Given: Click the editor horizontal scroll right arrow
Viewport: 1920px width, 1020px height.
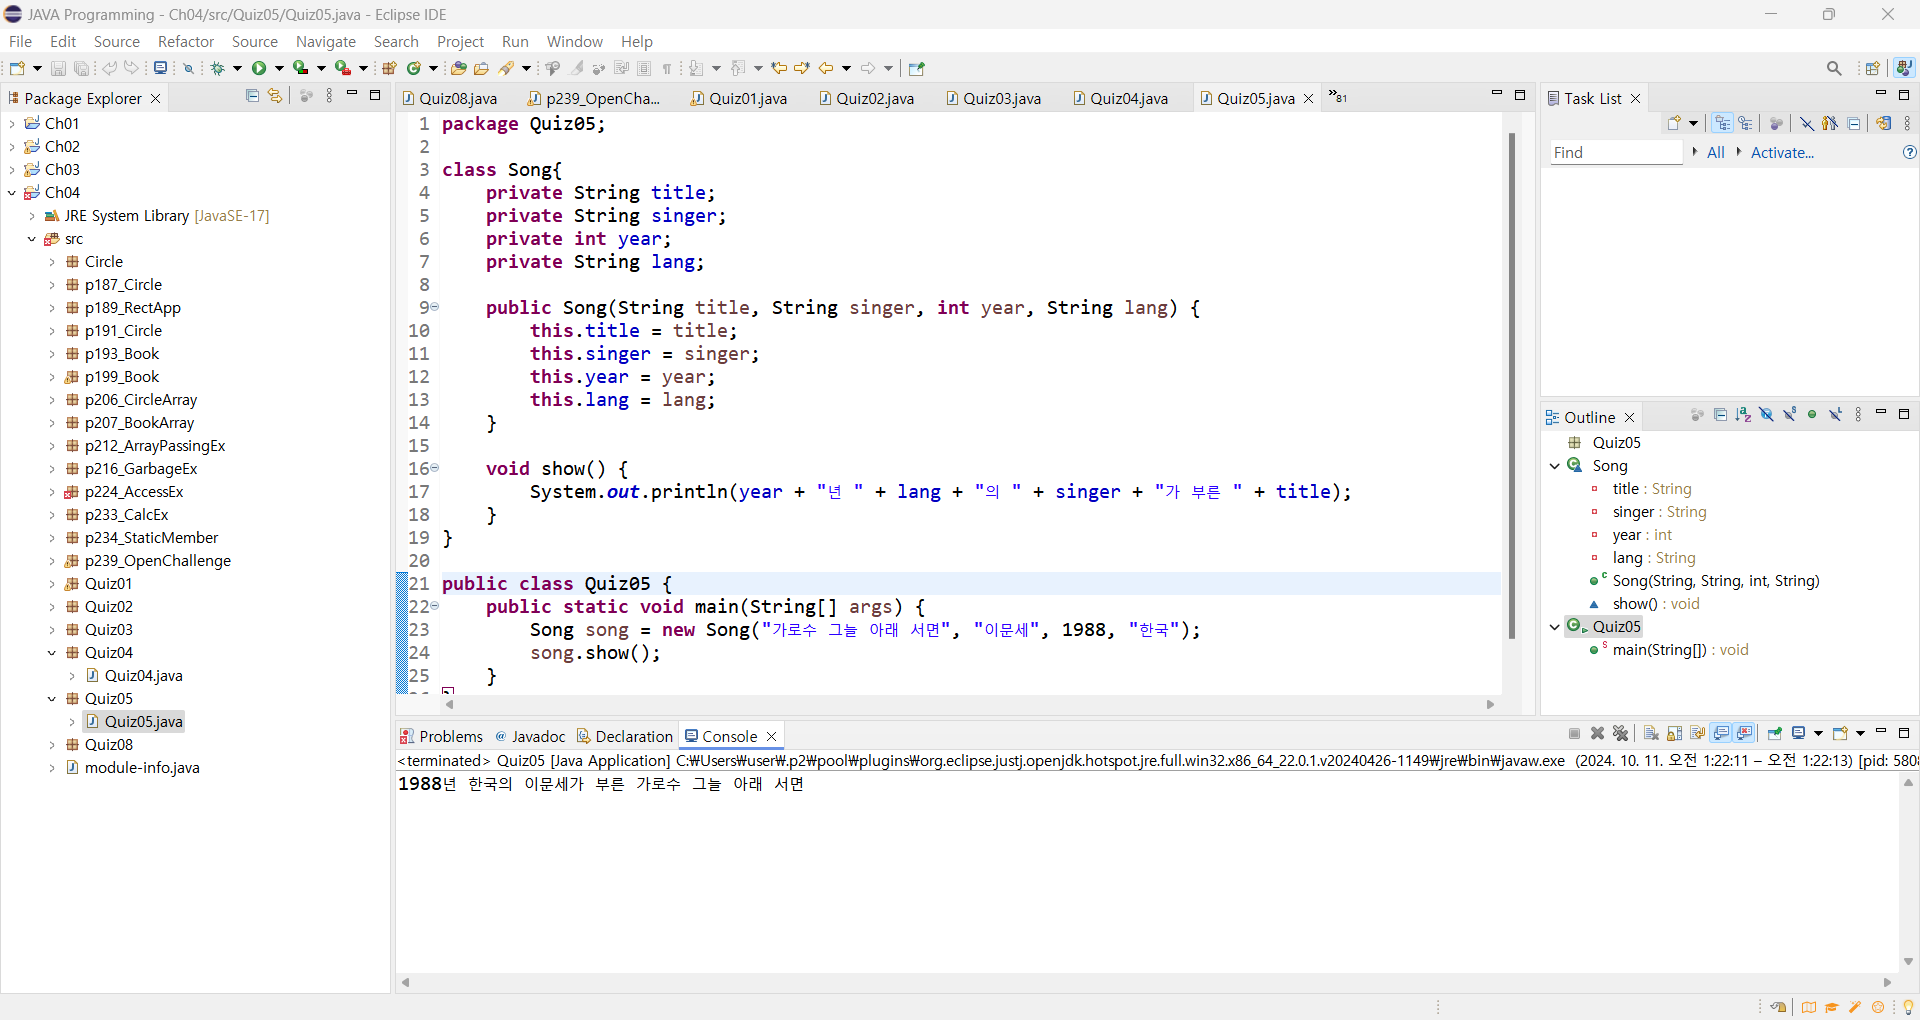Looking at the screenshot, I should 1490,704.
